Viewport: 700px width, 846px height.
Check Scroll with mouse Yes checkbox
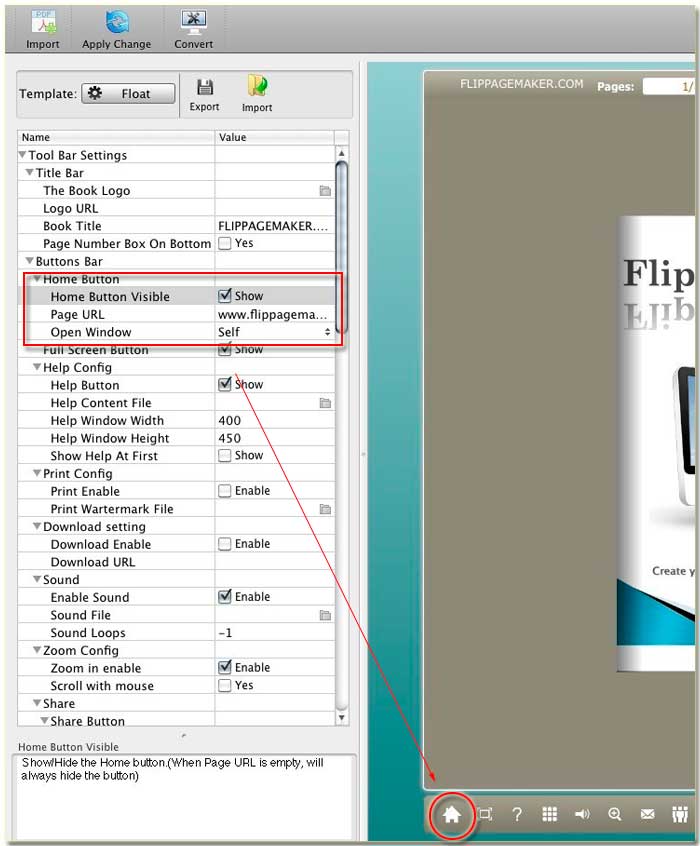click(225, 686)
